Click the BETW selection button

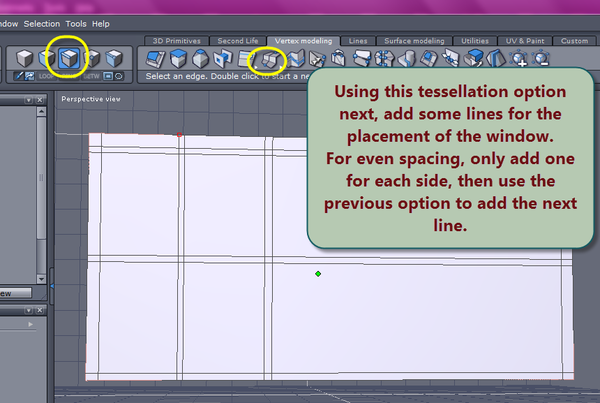click(x=91, y=77)
